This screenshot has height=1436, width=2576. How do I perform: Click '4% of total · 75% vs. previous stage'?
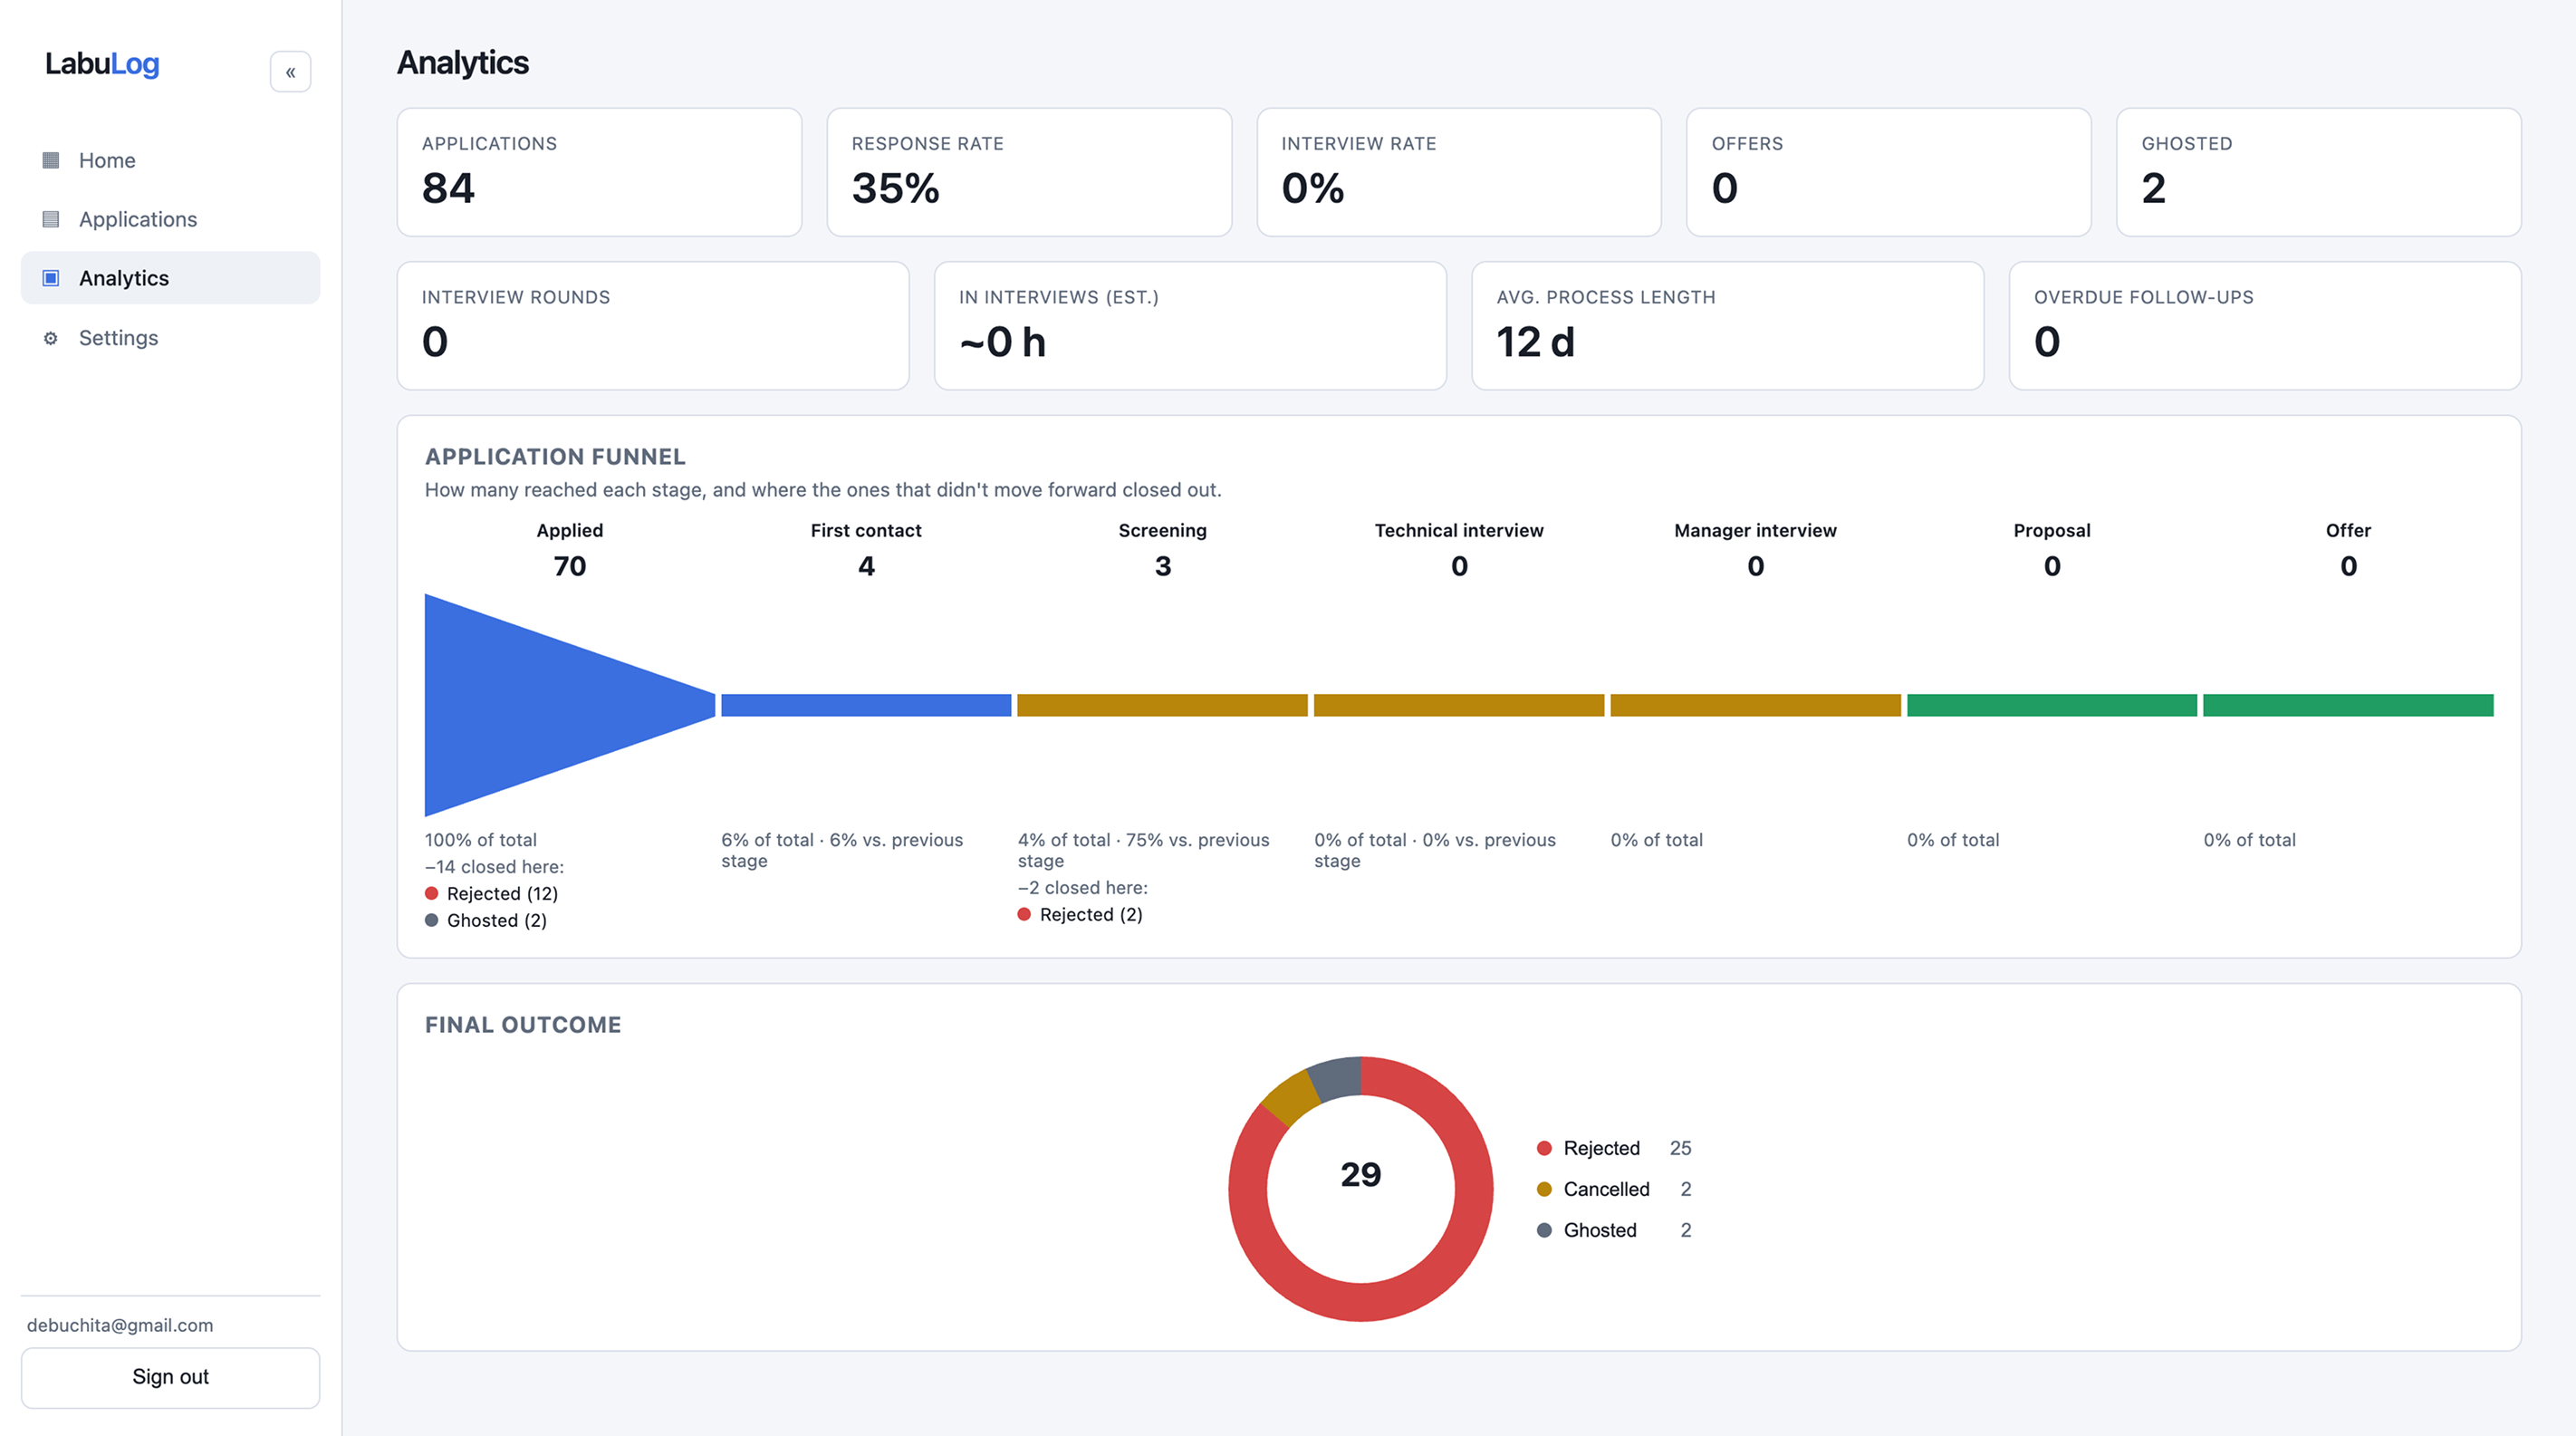(1143, 850)
